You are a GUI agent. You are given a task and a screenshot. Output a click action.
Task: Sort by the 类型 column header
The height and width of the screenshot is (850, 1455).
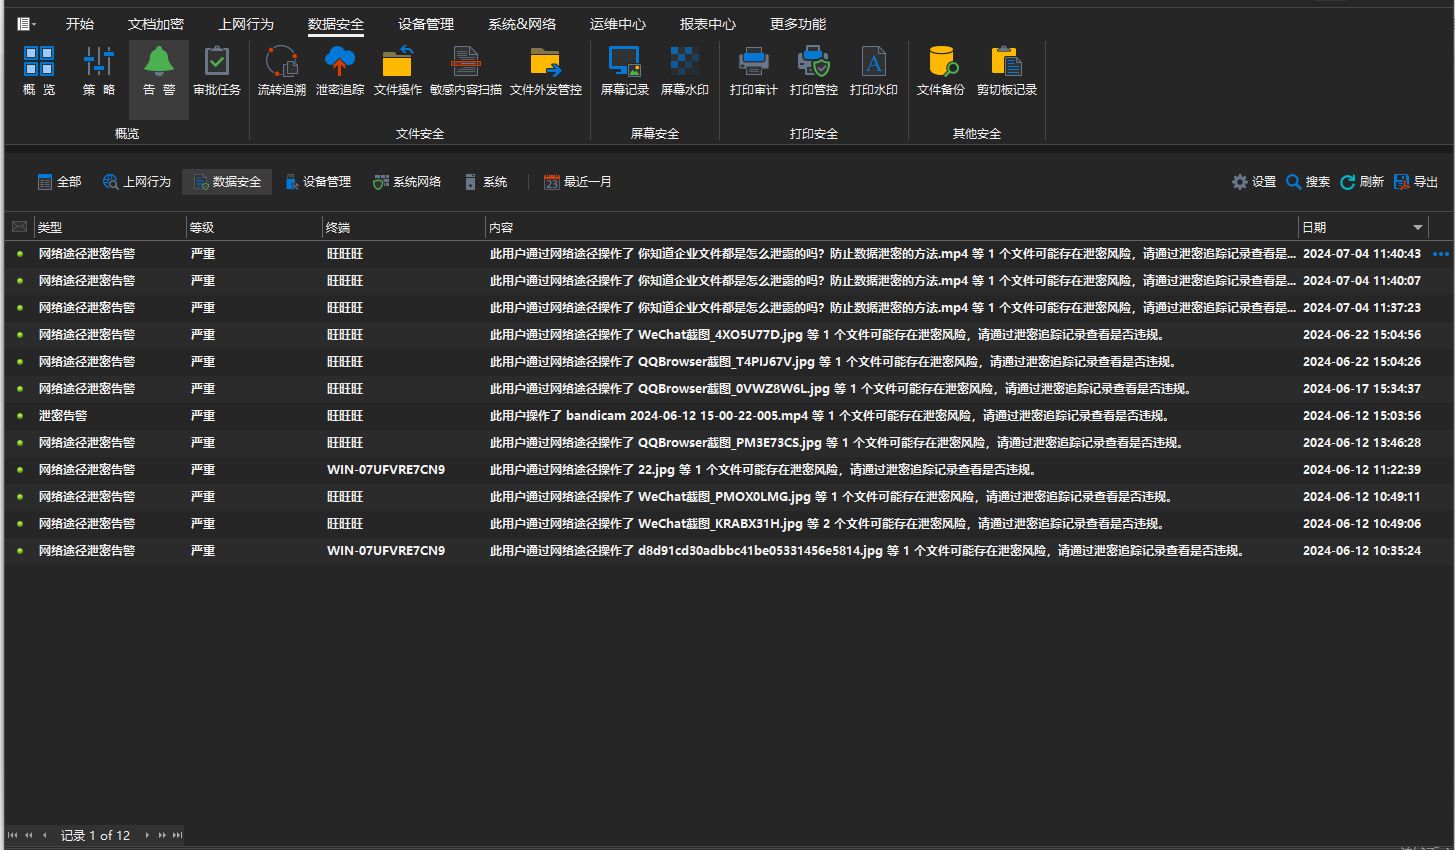(110, 227)
